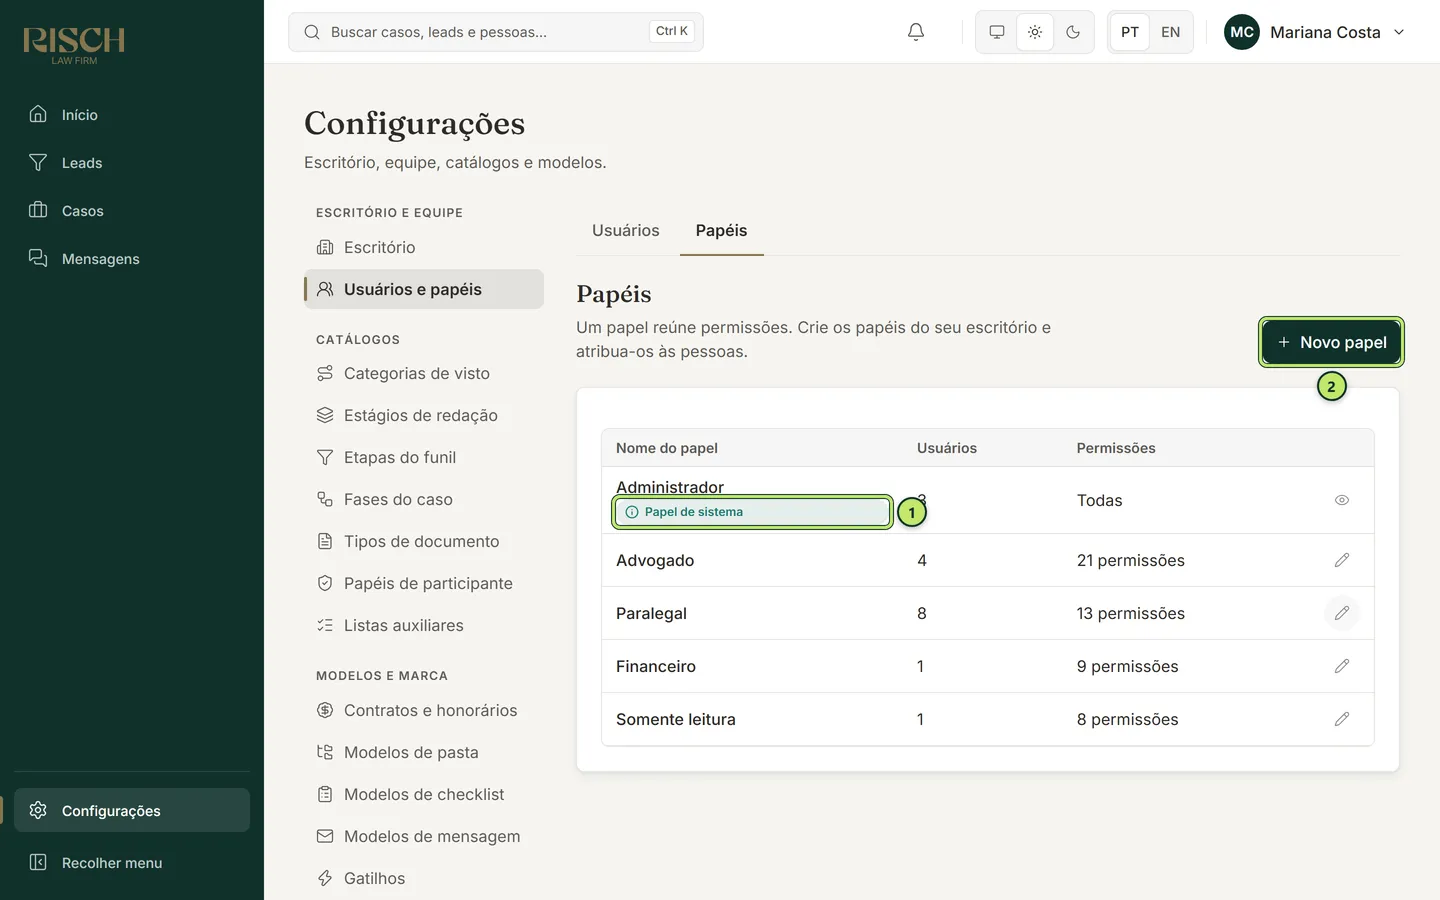Open Escritório settings section
The width and height of the screenshot is (1440, 900).
[x=424, y=248]
